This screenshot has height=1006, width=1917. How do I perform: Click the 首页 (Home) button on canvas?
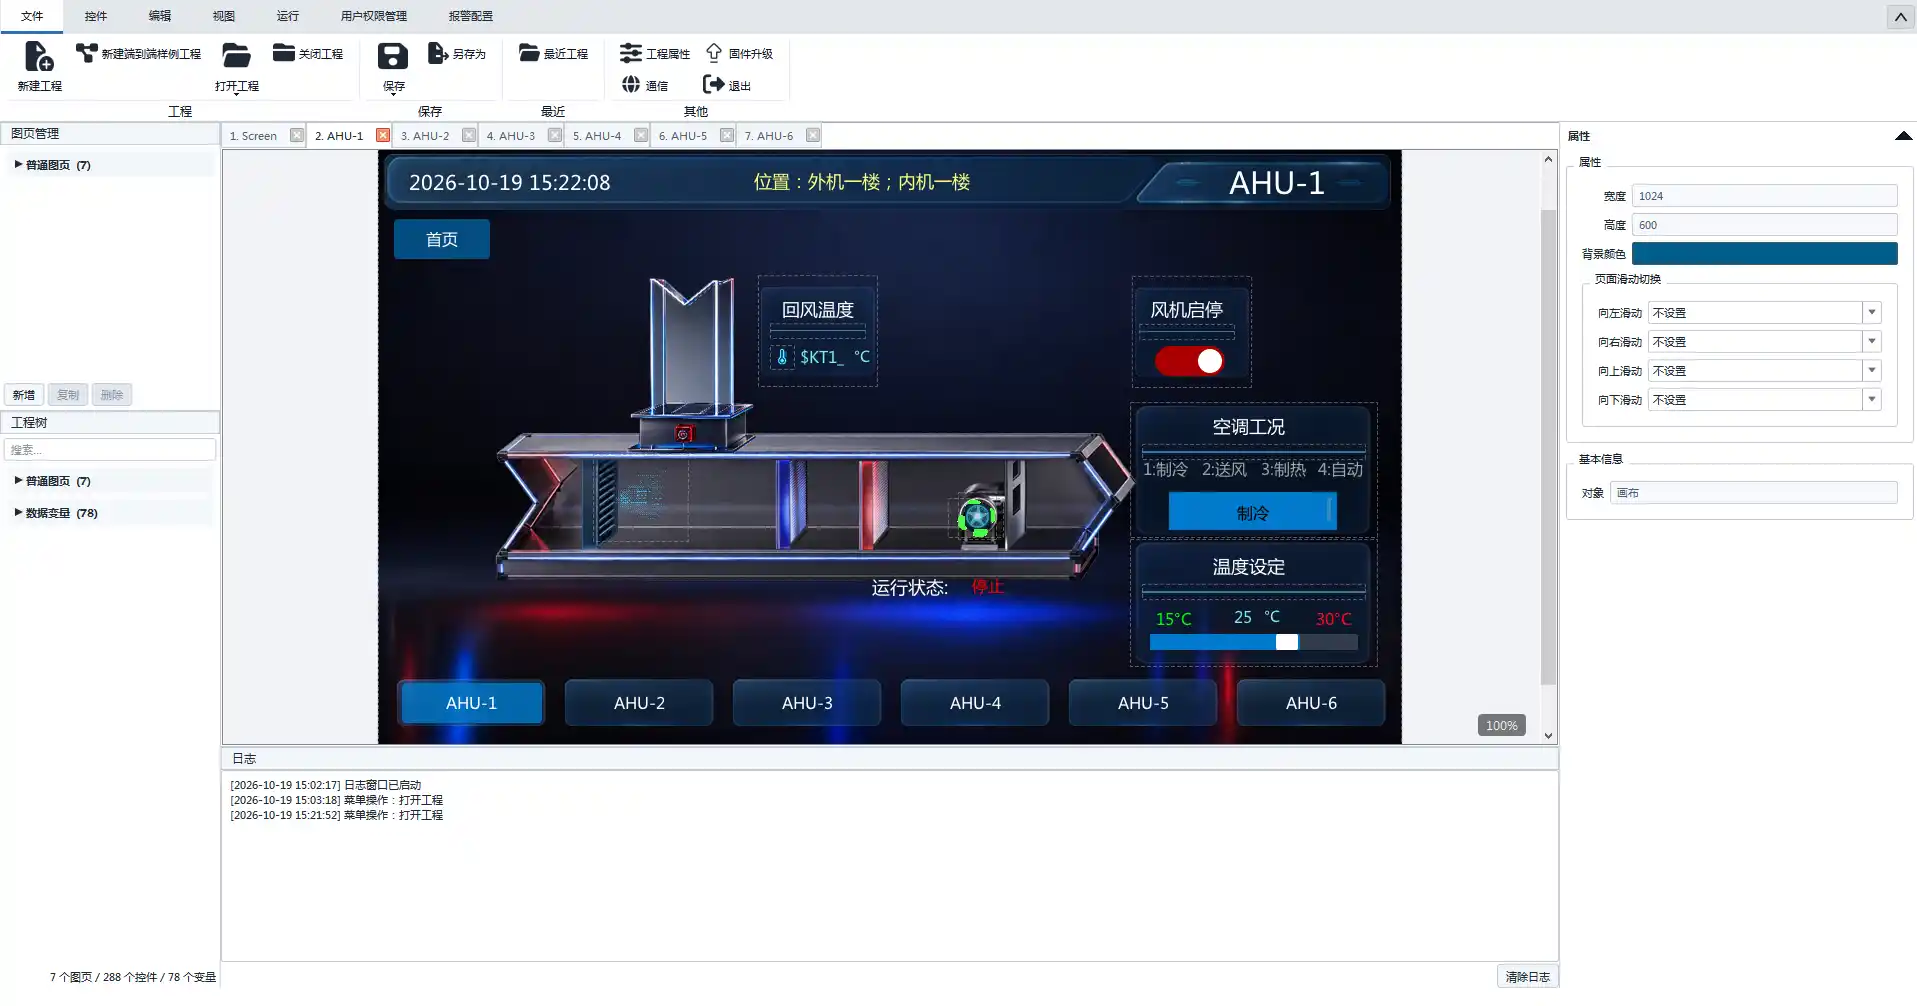point(442,239)
